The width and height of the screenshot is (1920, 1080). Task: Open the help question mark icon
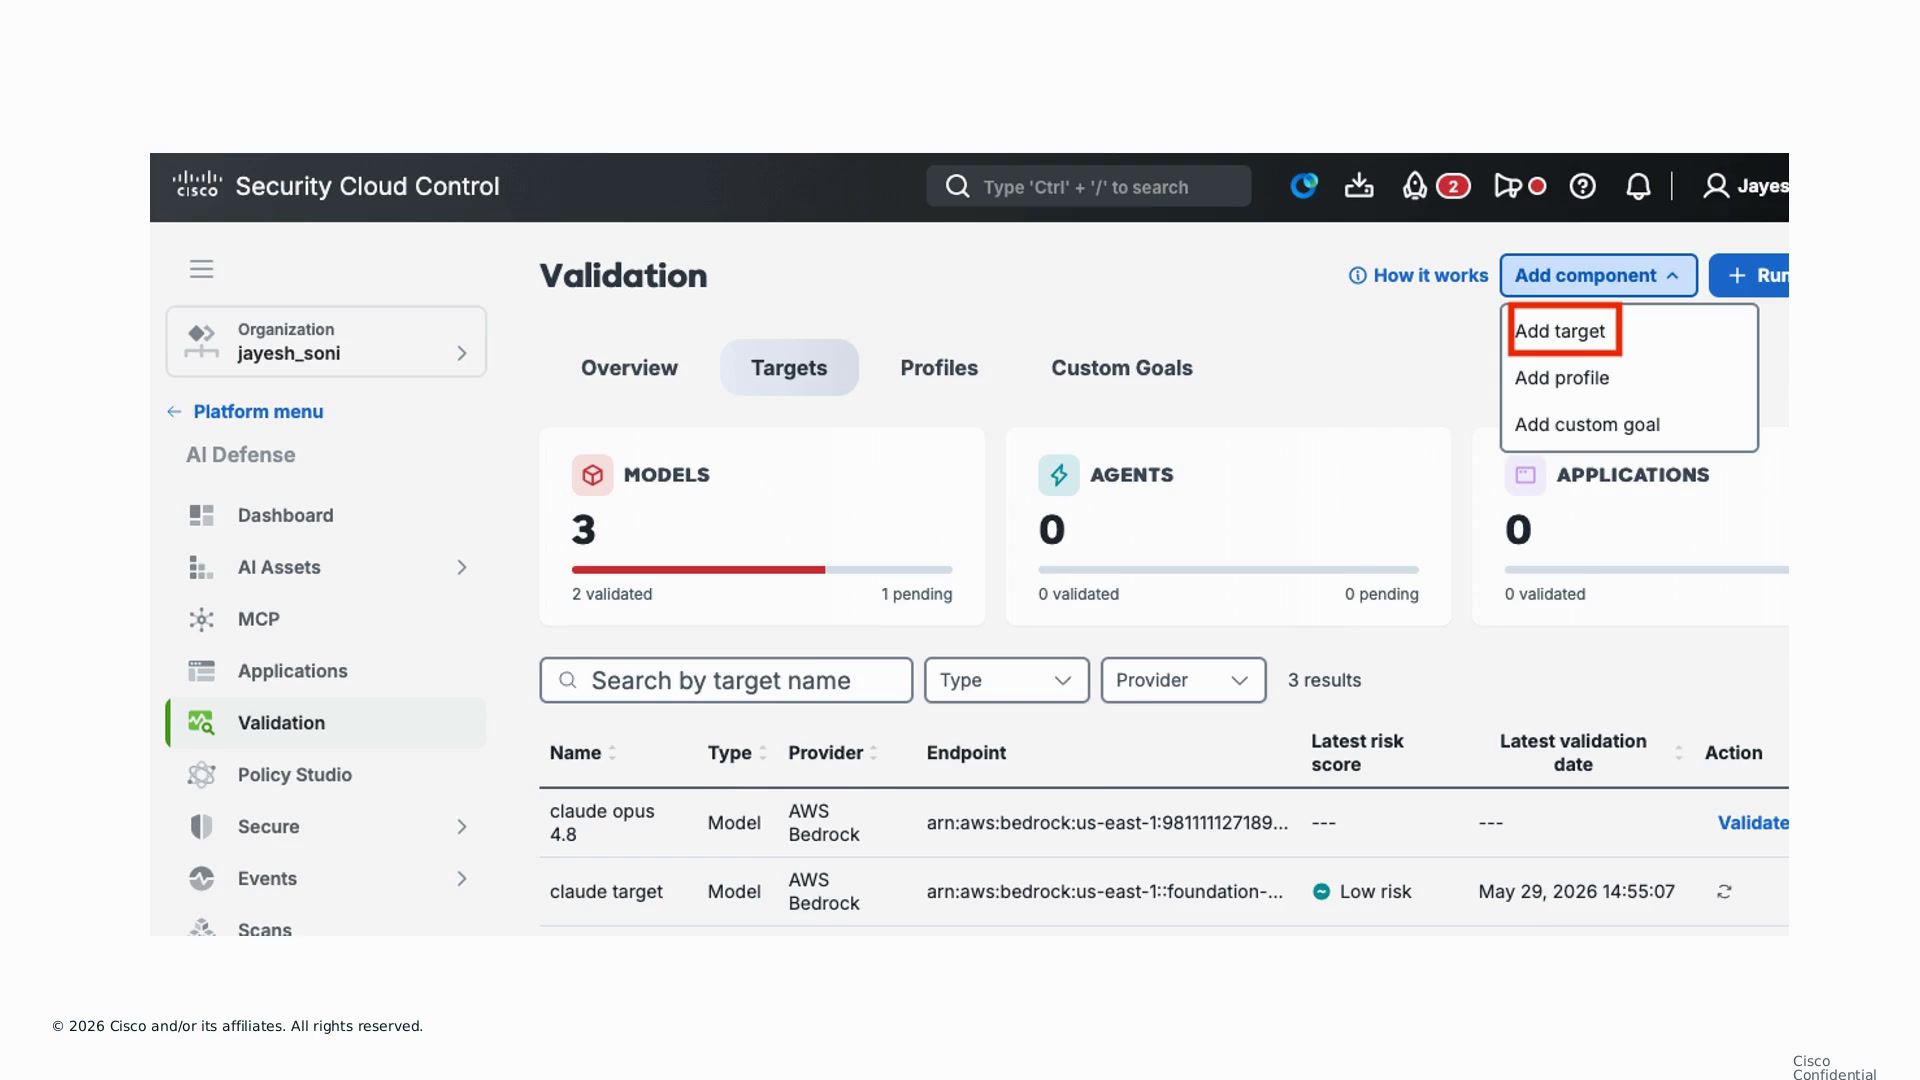pos(1582,186)
